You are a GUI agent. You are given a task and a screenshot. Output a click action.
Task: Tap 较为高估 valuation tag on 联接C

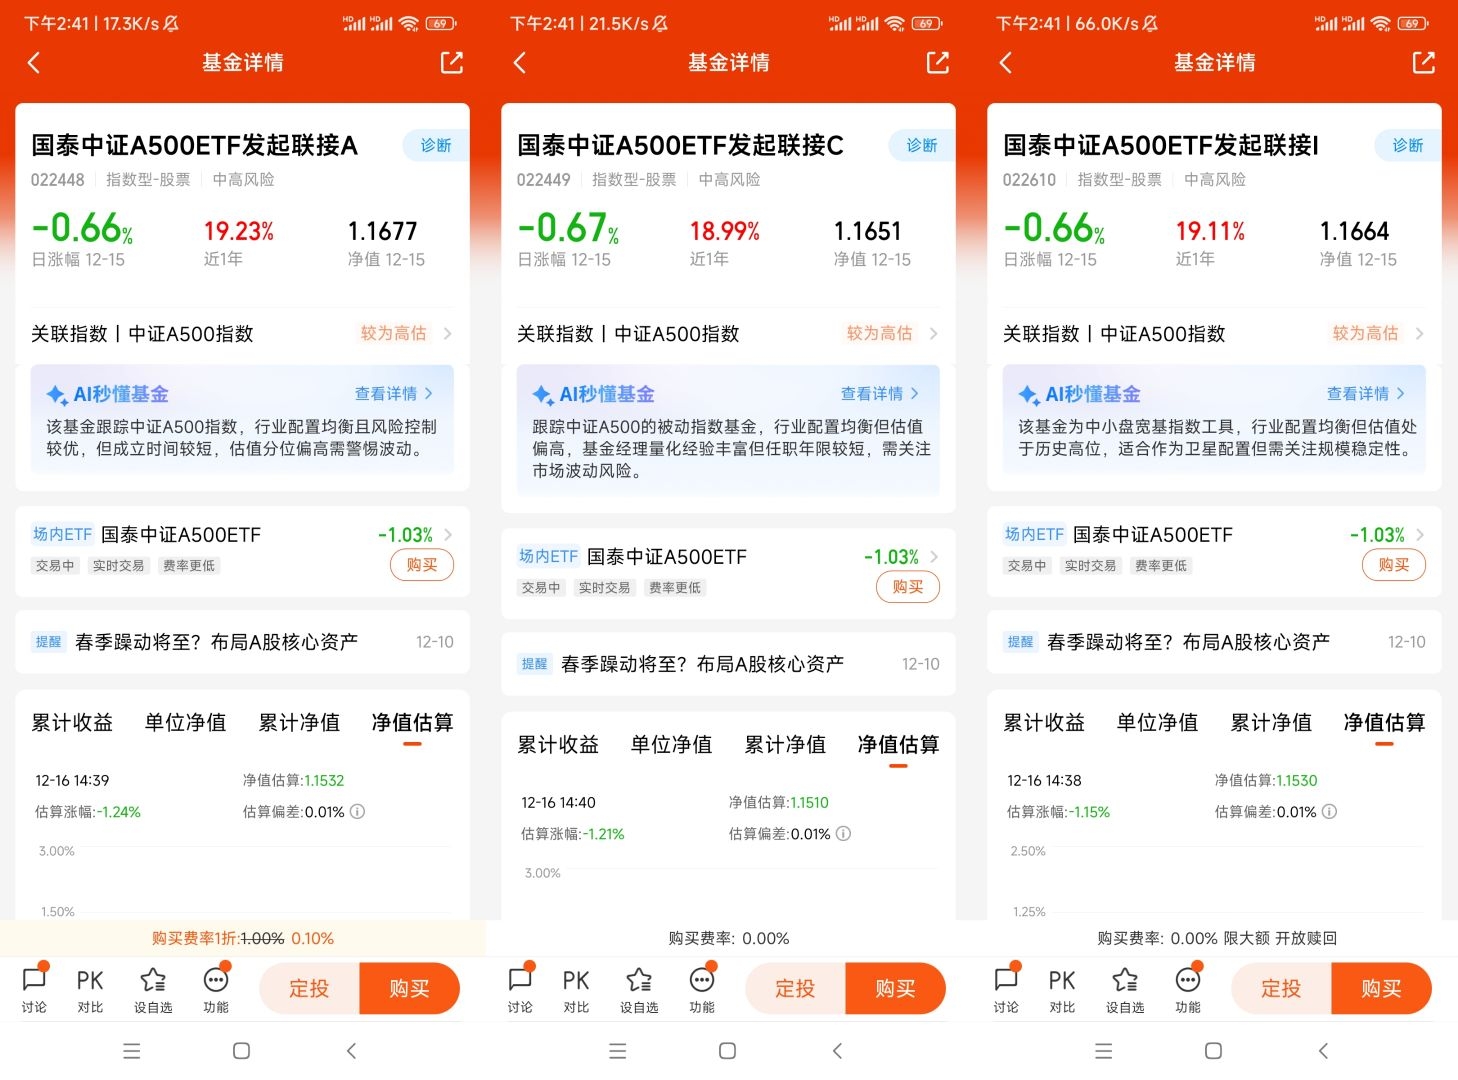click(x=879, y=334)
